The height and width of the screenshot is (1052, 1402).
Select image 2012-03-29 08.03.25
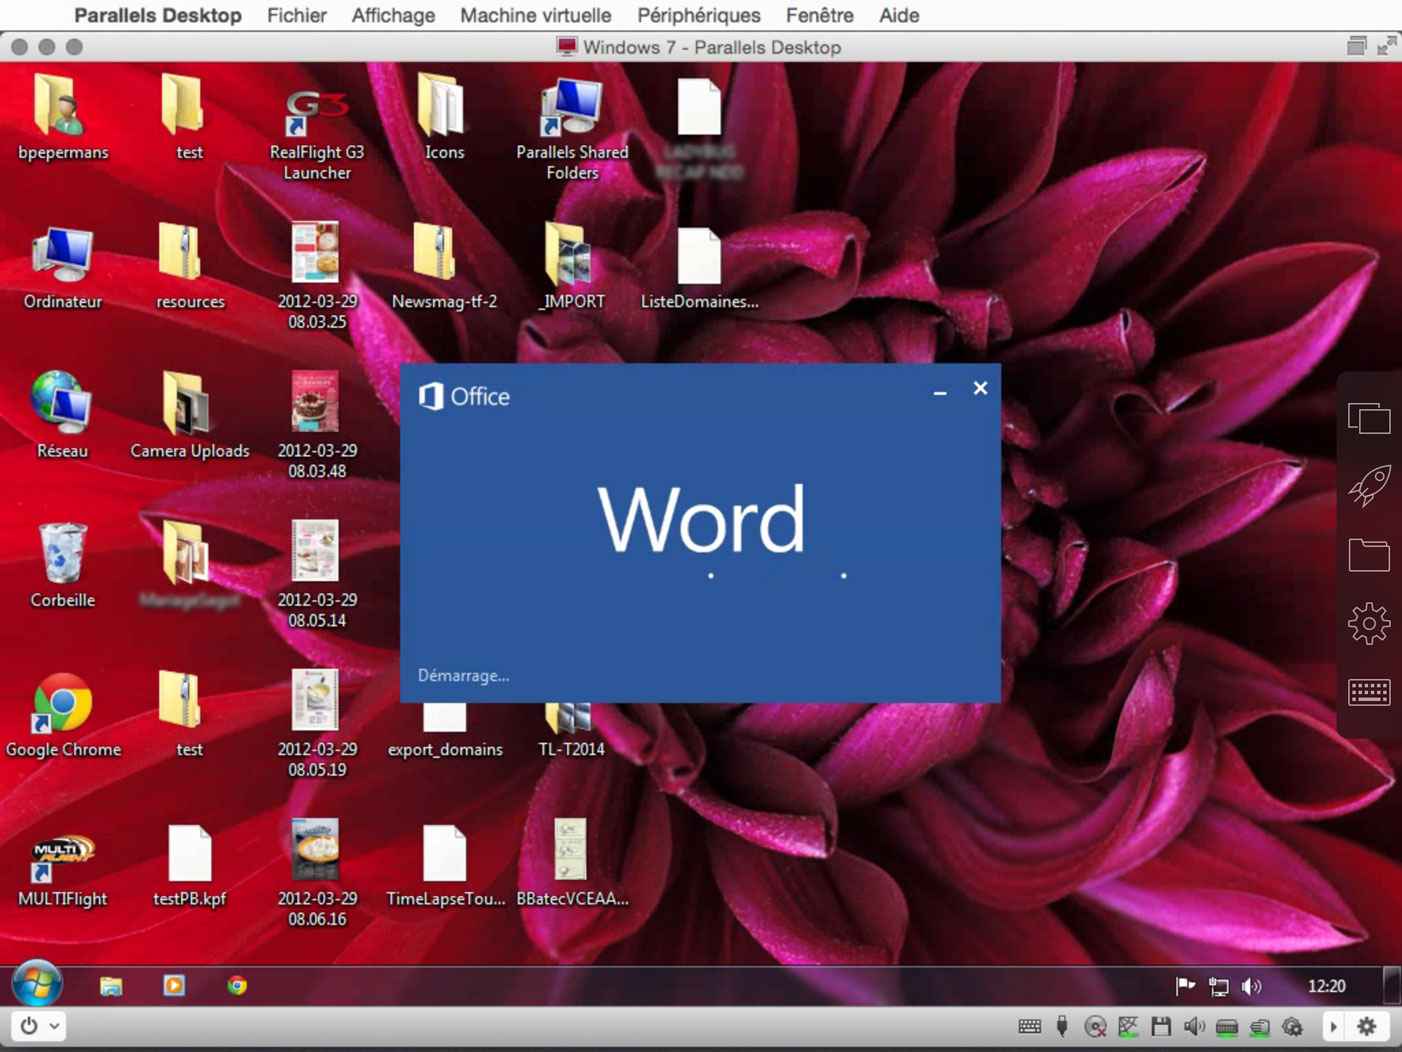point(316,277)
